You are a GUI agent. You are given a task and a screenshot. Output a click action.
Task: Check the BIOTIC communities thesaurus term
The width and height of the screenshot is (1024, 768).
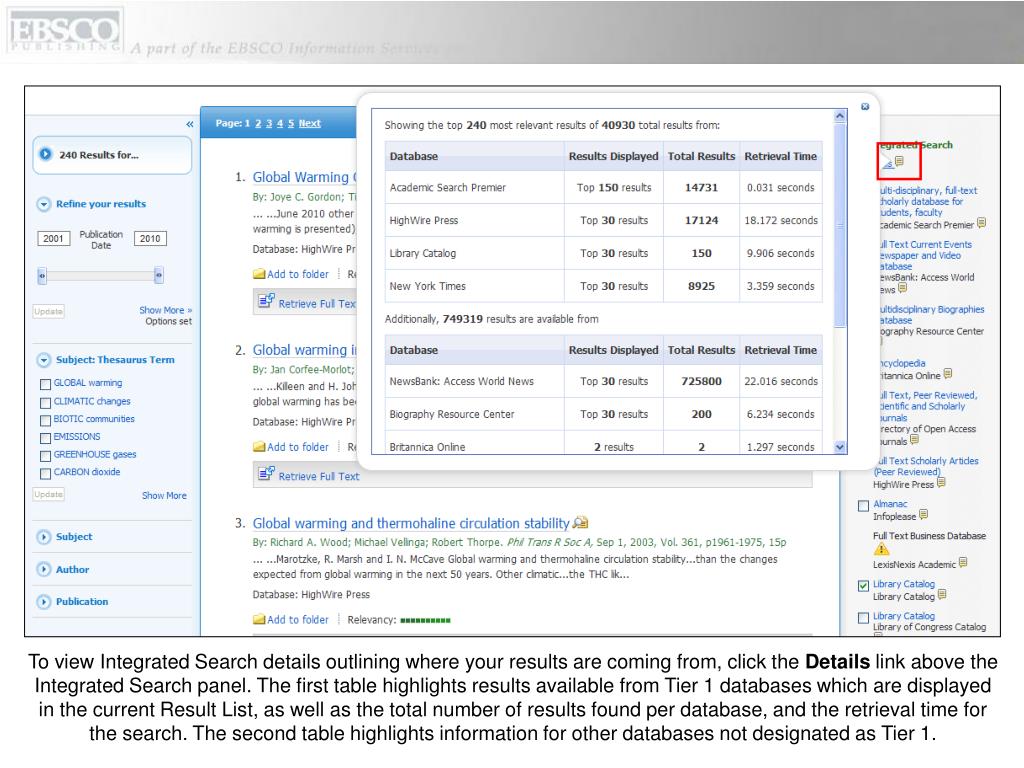(46, 420)
